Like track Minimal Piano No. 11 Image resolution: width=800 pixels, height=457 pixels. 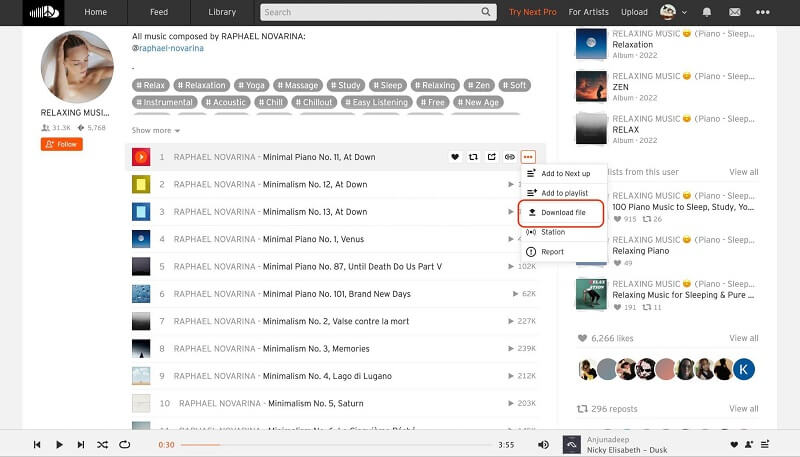(x=455, y=157)
